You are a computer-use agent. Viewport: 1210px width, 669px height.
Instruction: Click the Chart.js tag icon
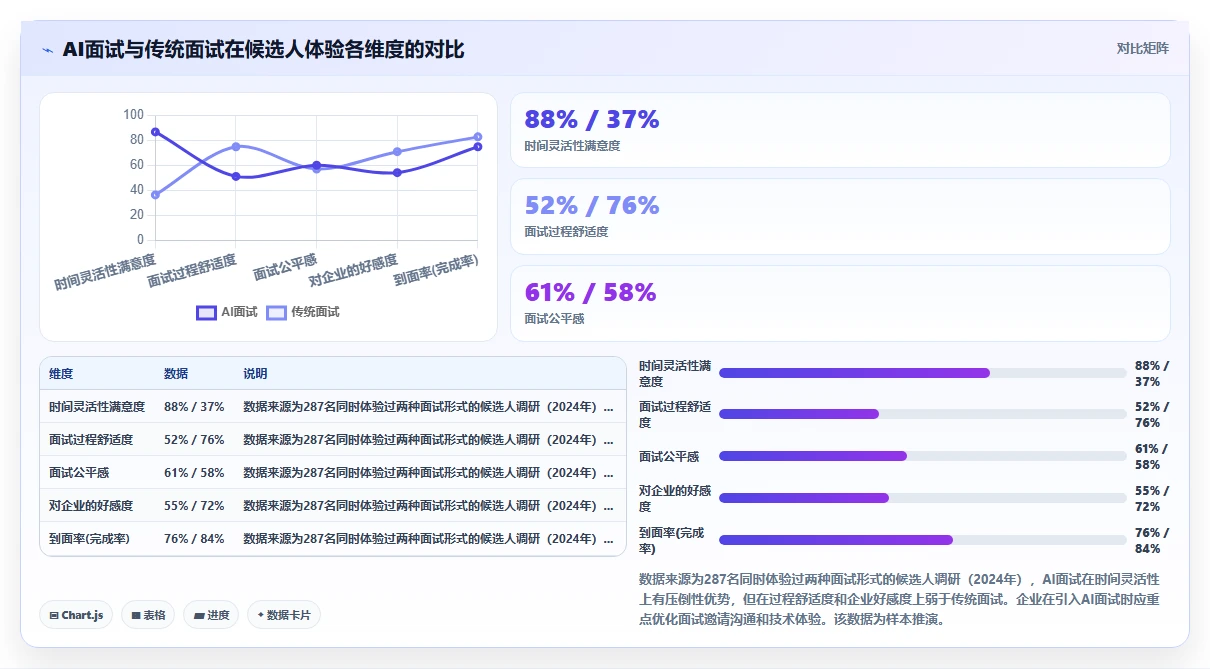click(x=53, y=615)
